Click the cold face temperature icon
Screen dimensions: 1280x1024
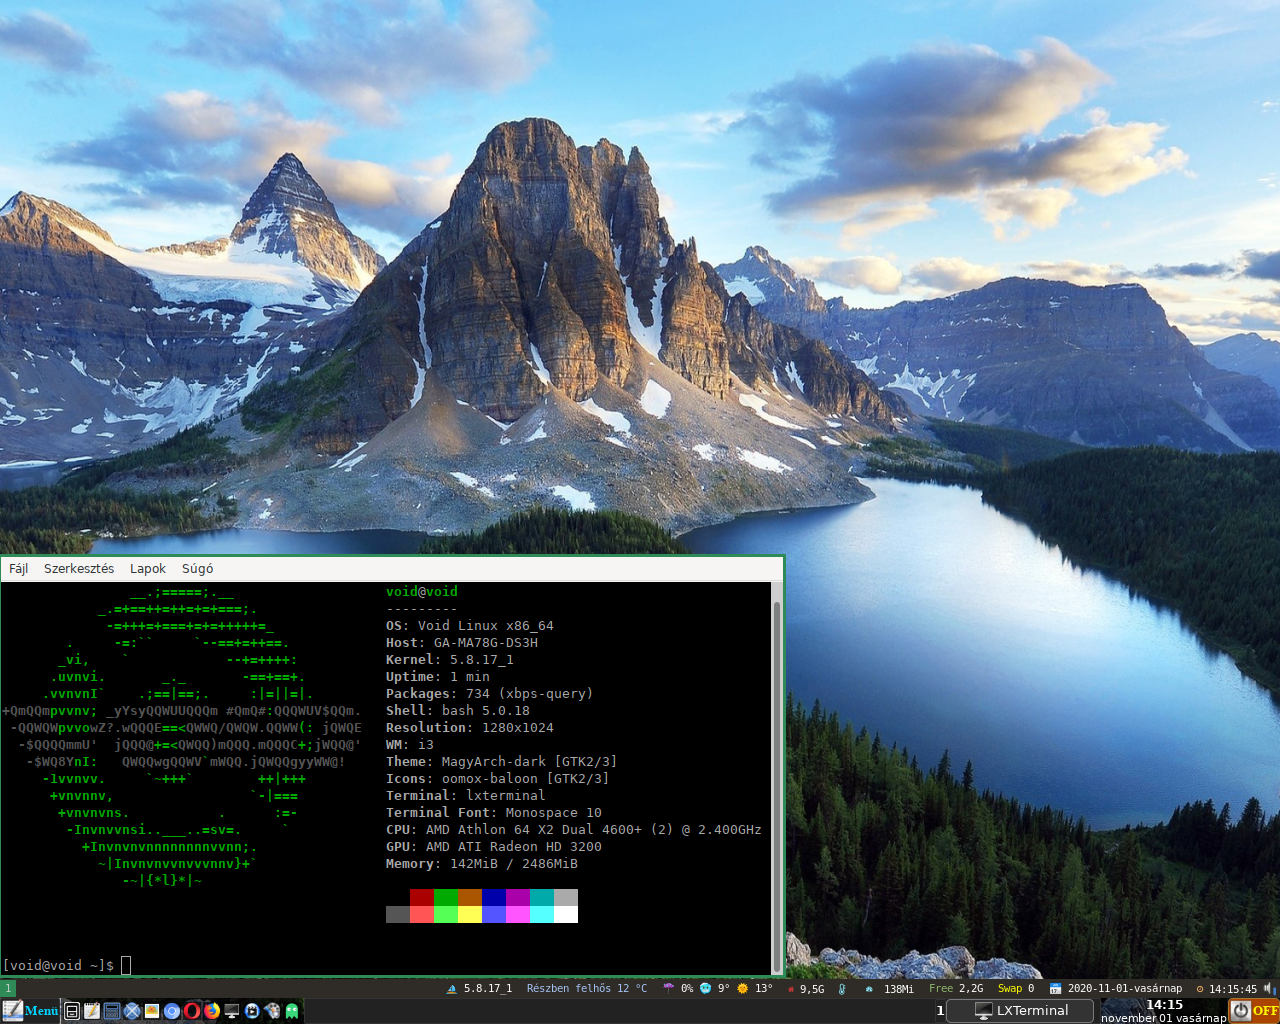coord(705,988)
